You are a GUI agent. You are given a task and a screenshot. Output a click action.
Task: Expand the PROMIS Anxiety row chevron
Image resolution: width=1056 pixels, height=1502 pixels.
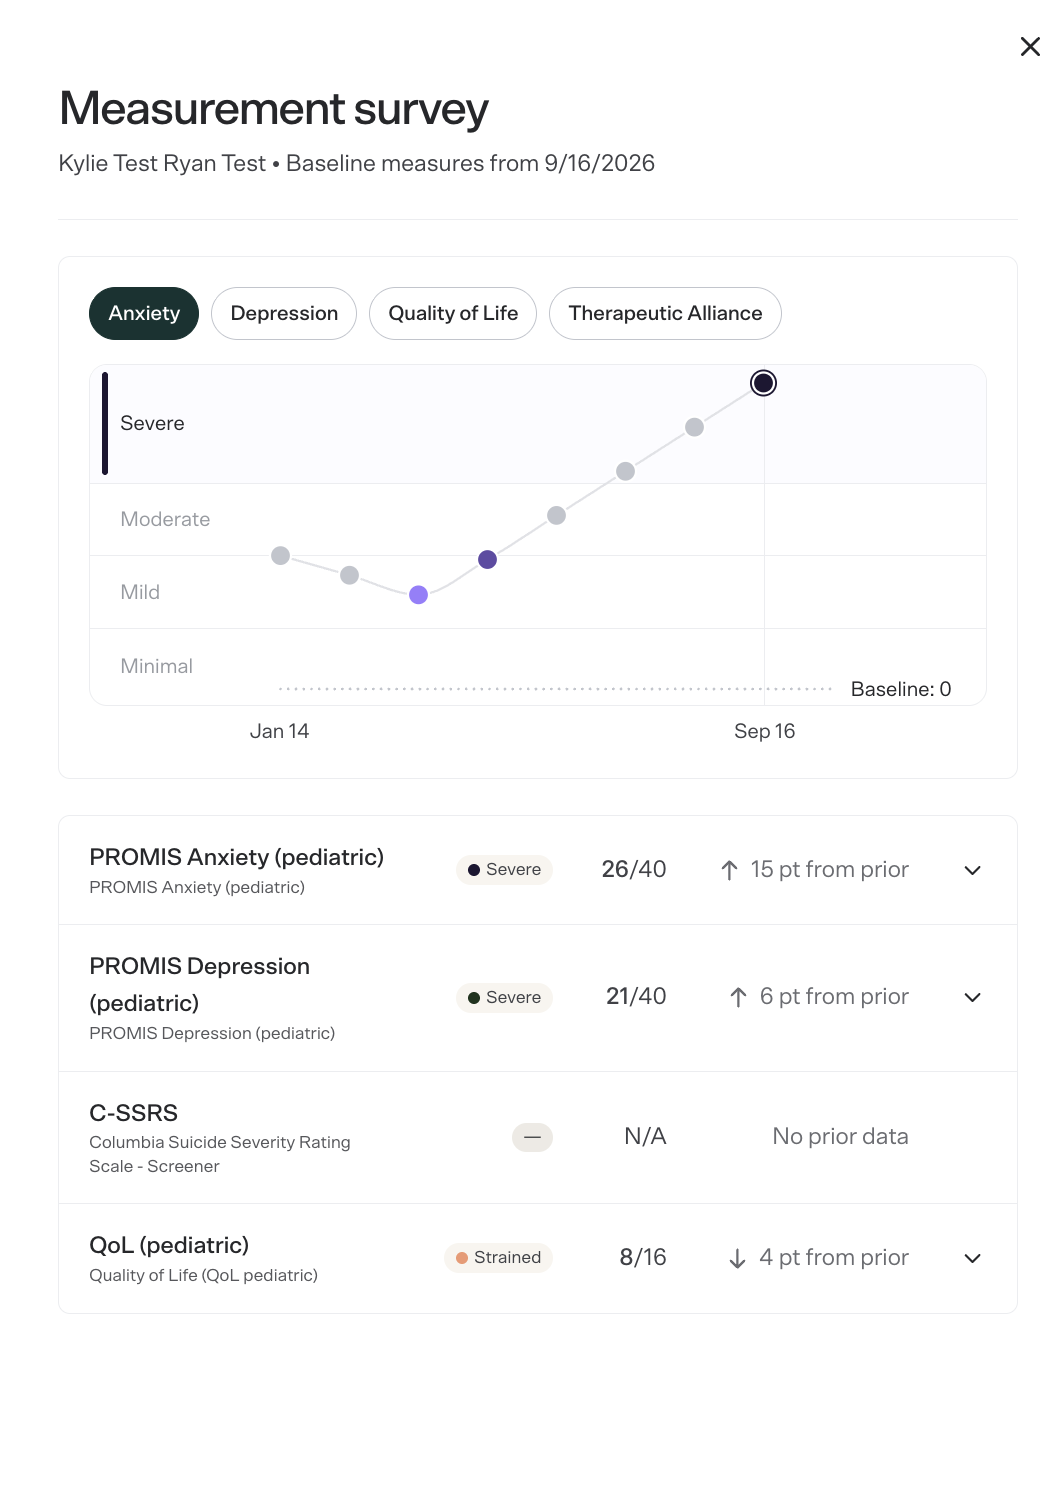point(972,870)
